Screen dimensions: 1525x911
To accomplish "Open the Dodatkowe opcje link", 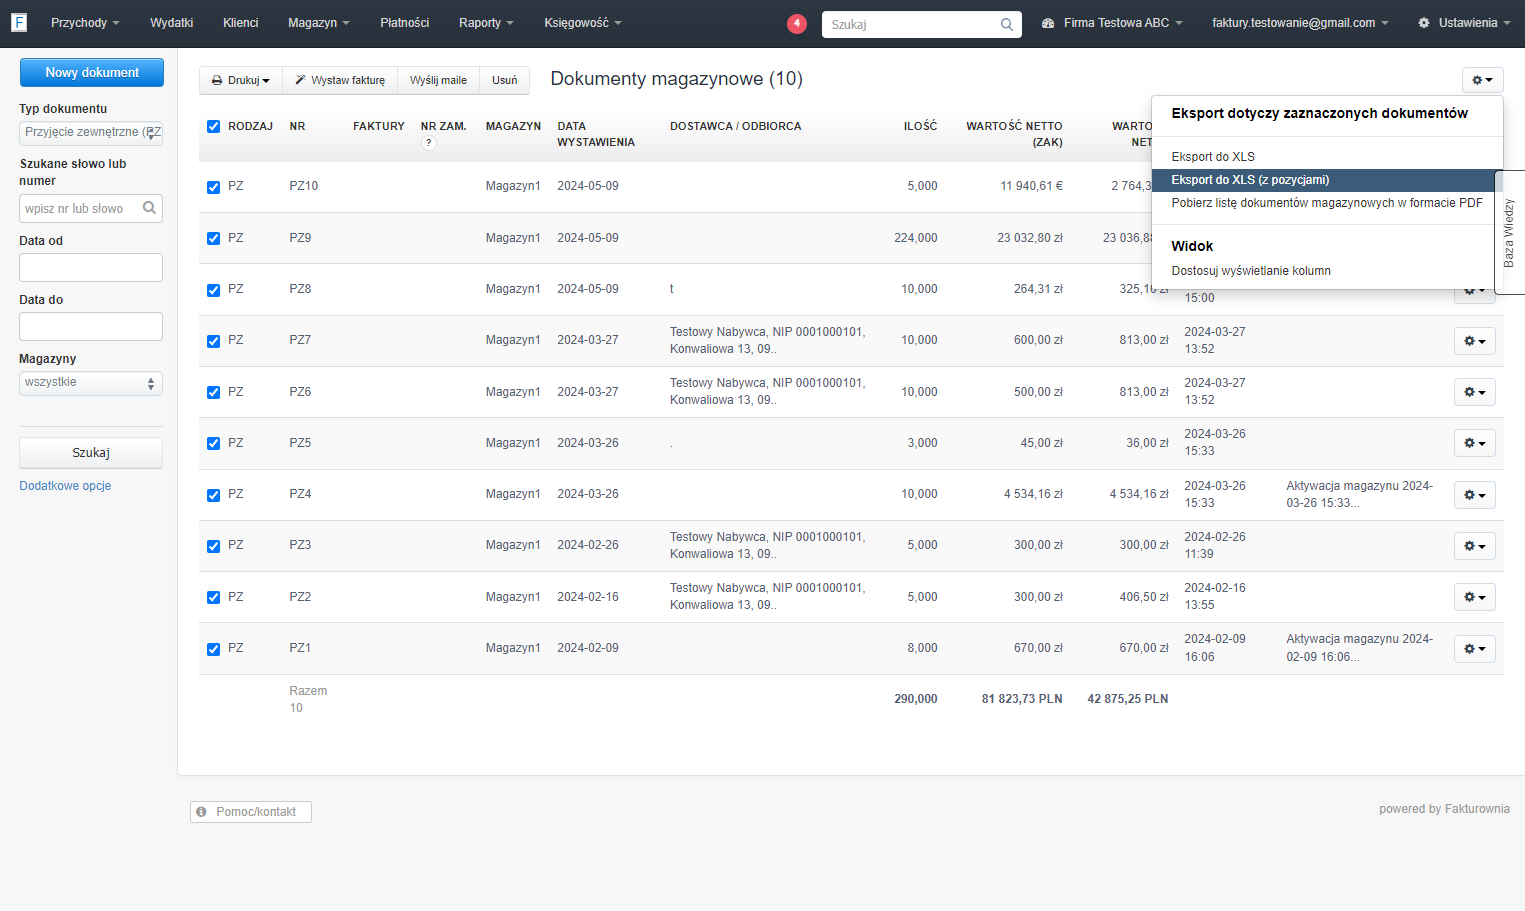I will click(x=65, y=486).
